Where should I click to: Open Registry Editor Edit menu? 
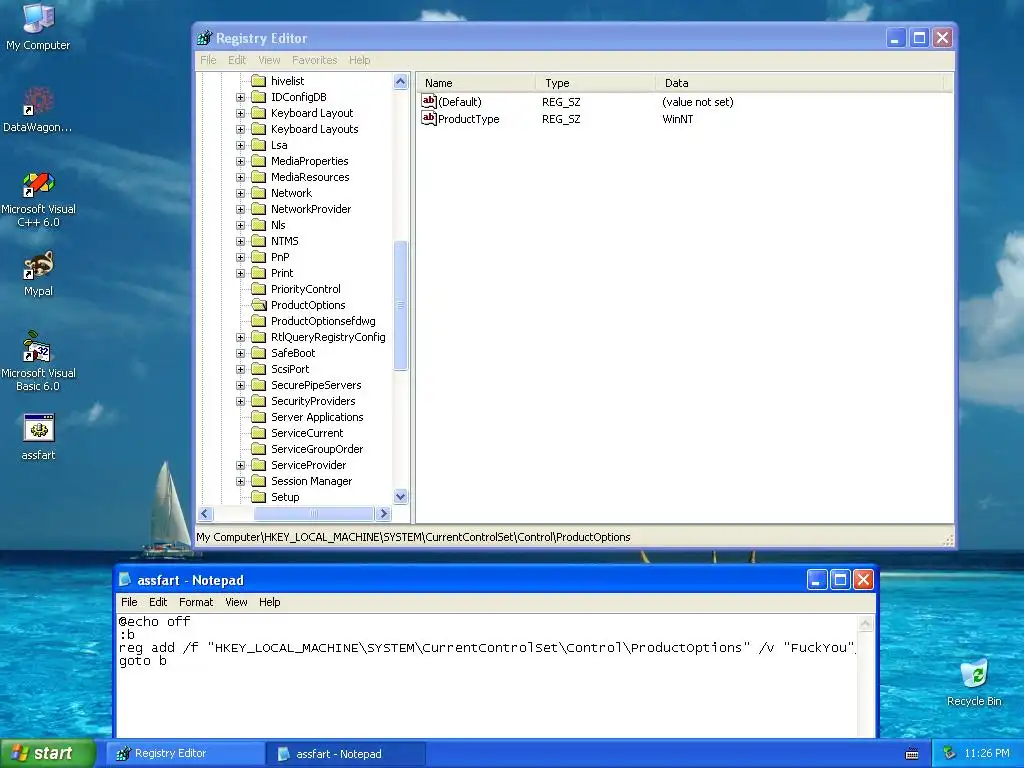pyautogui.click(x=237, y=60)
